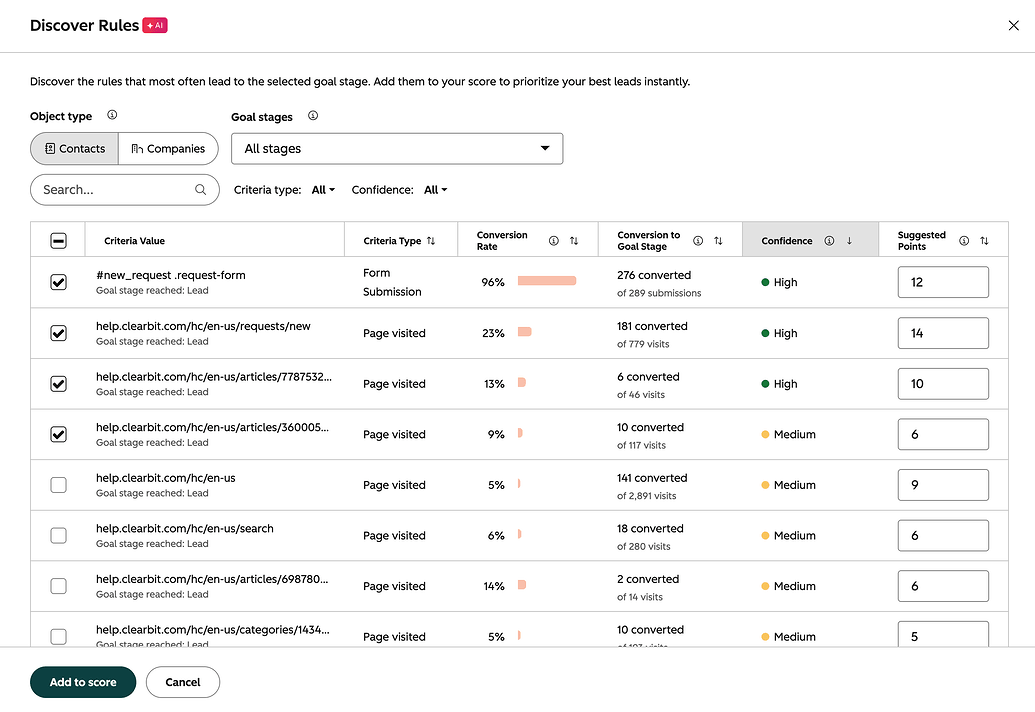Sort by Suggested Points arrows icon
Viewport: 1035px width, 712px height.
[984, 241]
